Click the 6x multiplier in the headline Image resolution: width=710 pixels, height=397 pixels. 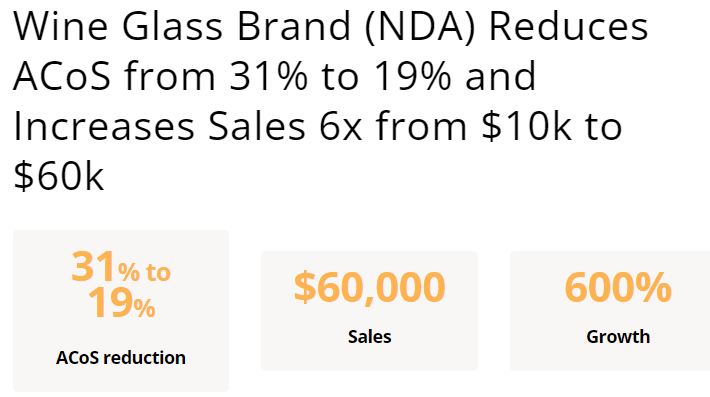[x=341, y=127]
